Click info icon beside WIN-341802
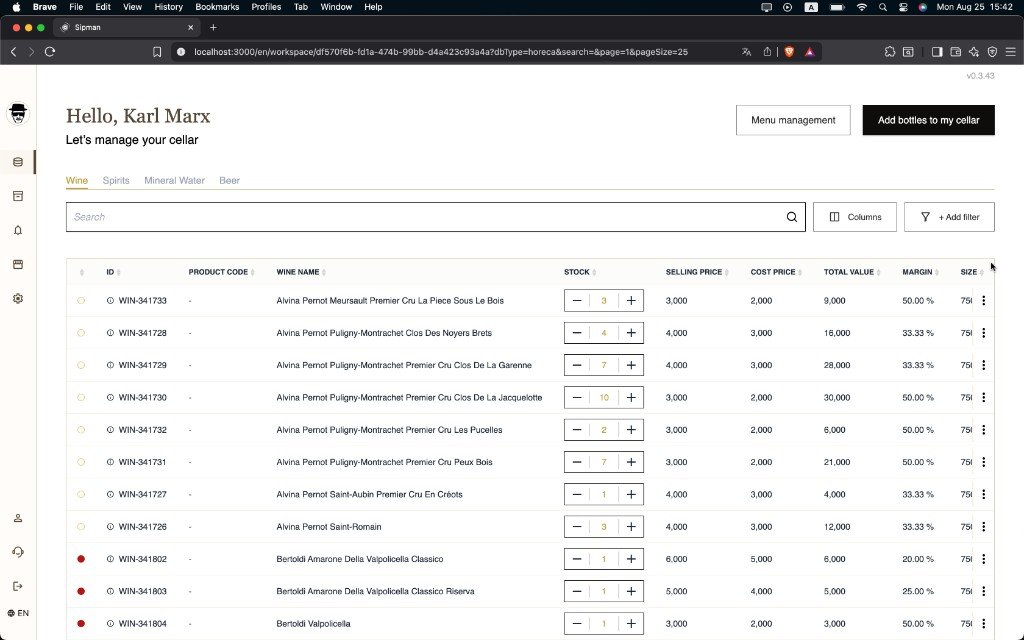 tap(110, 559)
